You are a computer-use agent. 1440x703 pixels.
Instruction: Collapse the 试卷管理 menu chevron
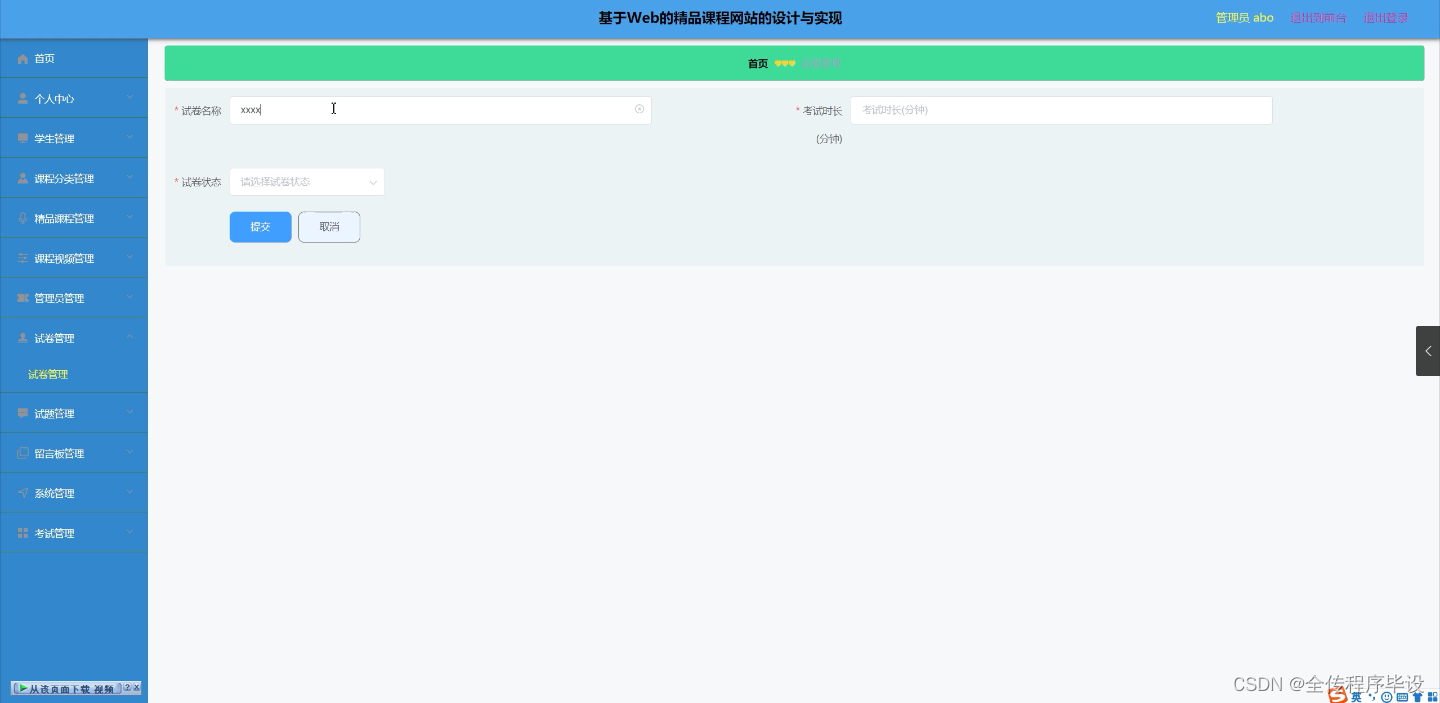click(130, 338)
